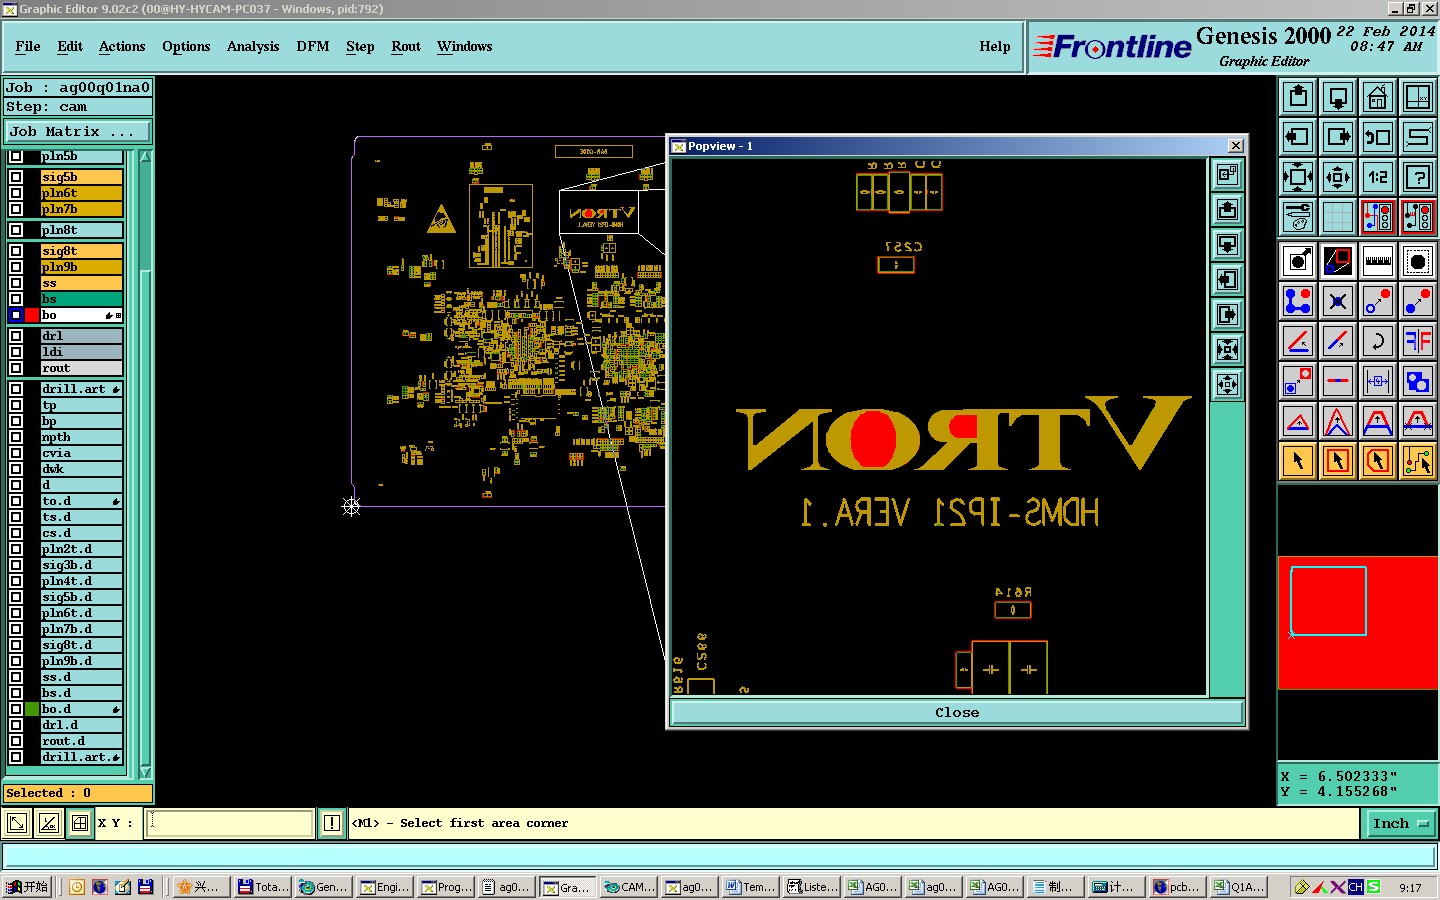Click the previous zoom curved-arrow icon

pos(1378,137)
